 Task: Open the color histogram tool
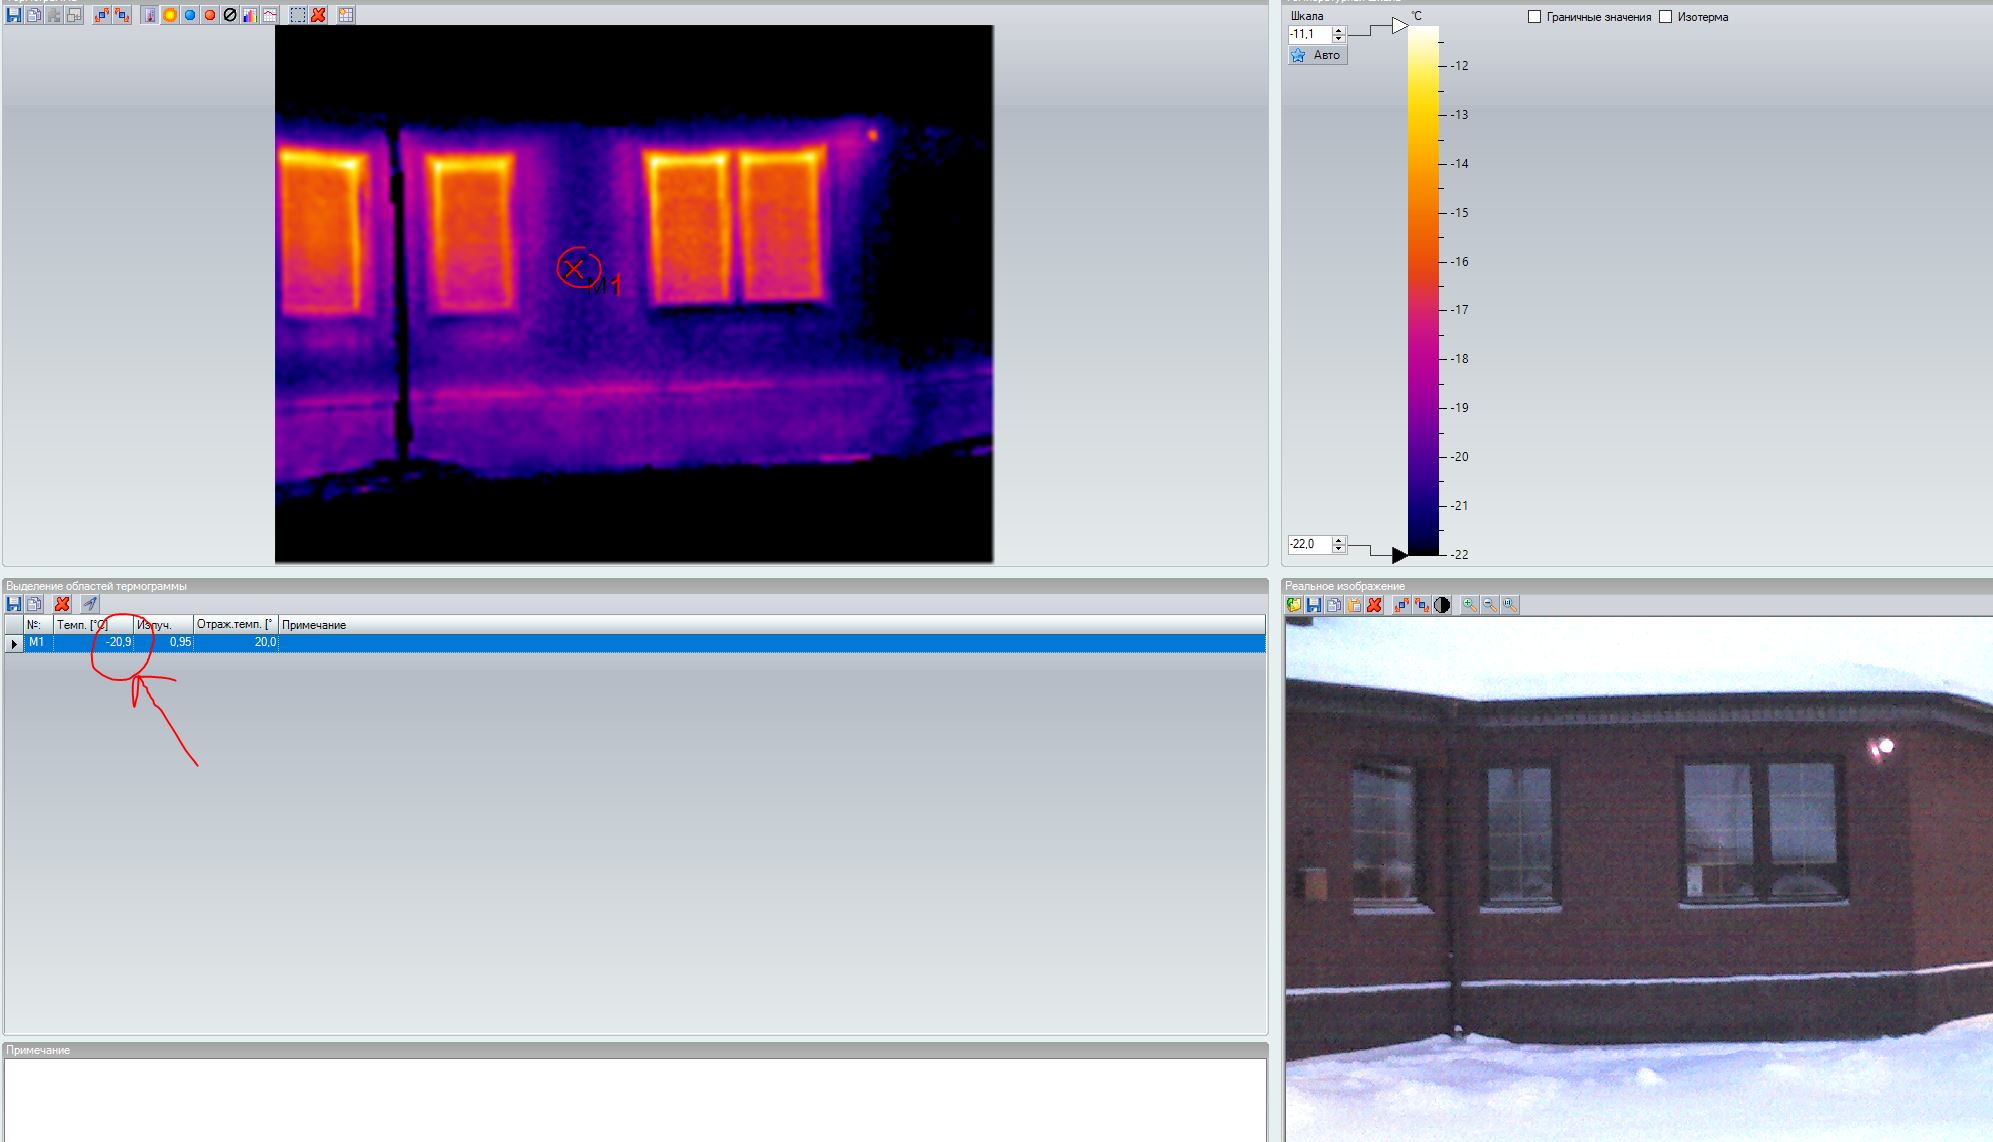(250, 15)
